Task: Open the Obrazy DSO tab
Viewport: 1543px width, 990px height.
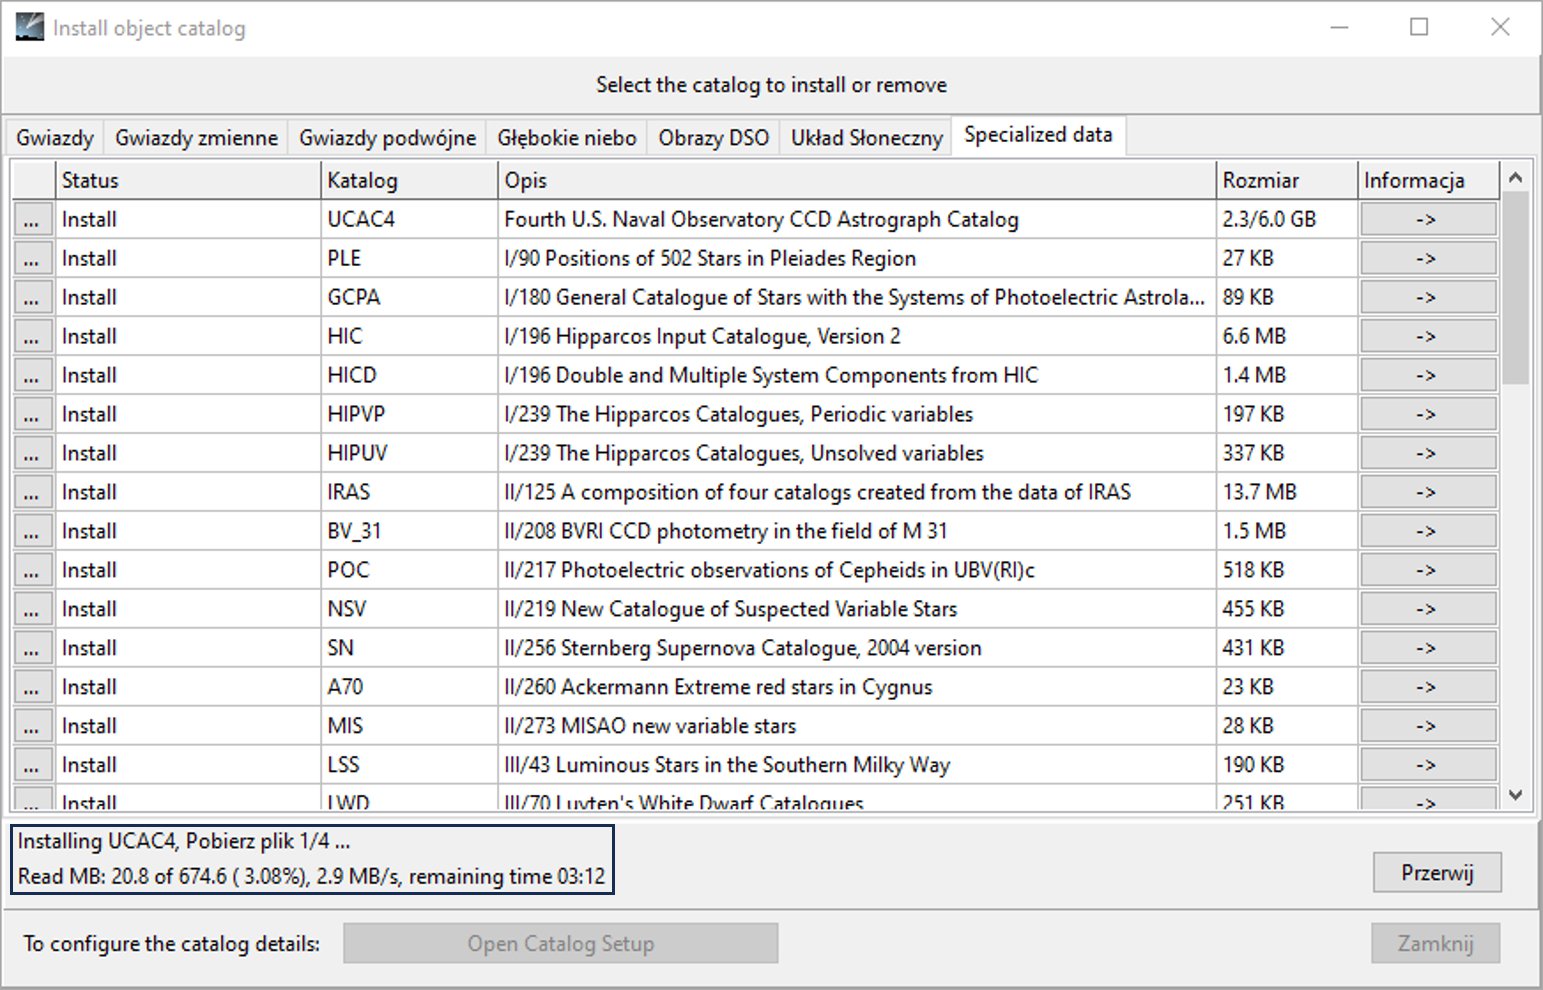Action: [713, 138]
